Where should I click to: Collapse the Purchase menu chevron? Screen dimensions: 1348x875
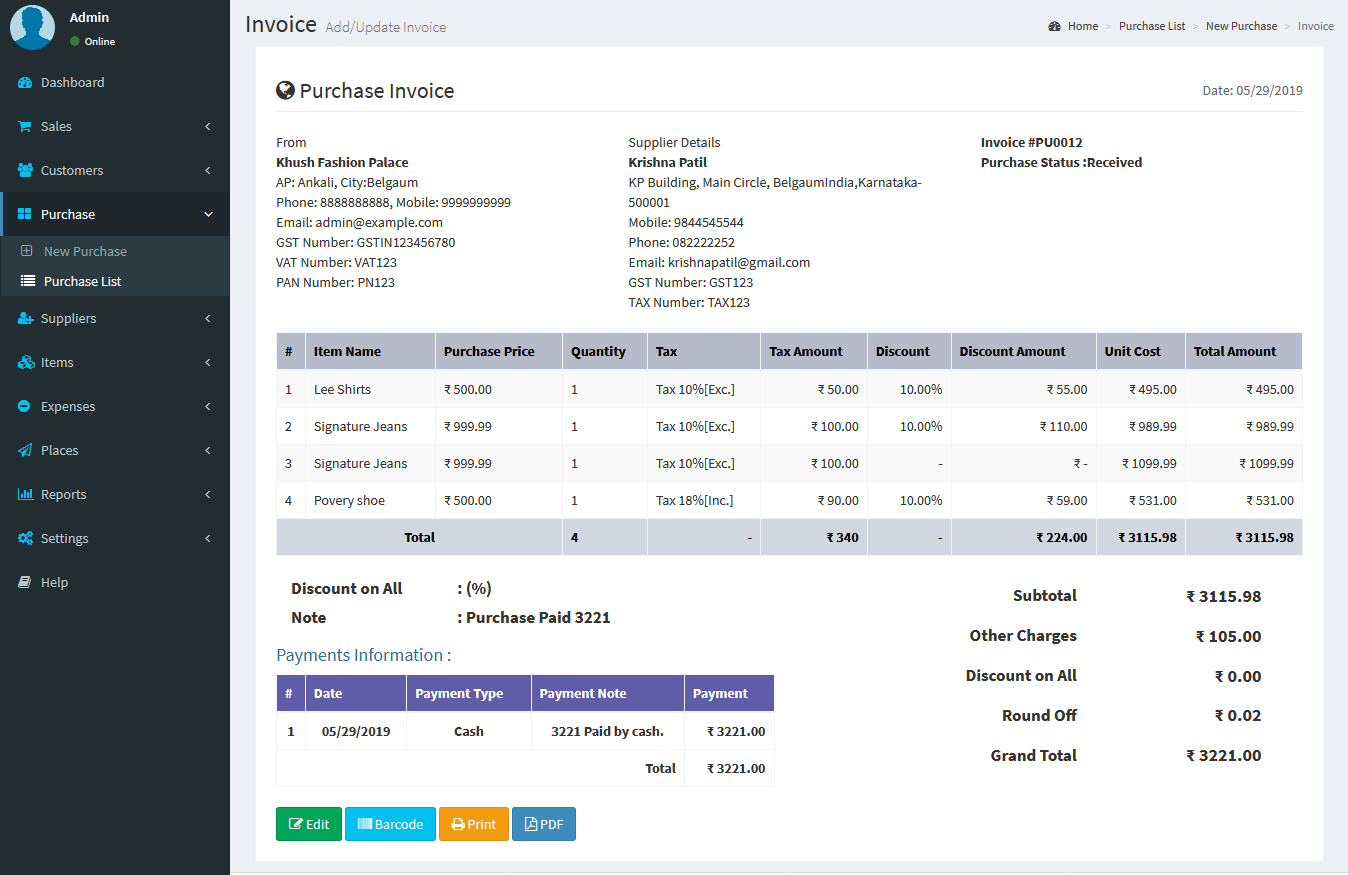[208, 215]
